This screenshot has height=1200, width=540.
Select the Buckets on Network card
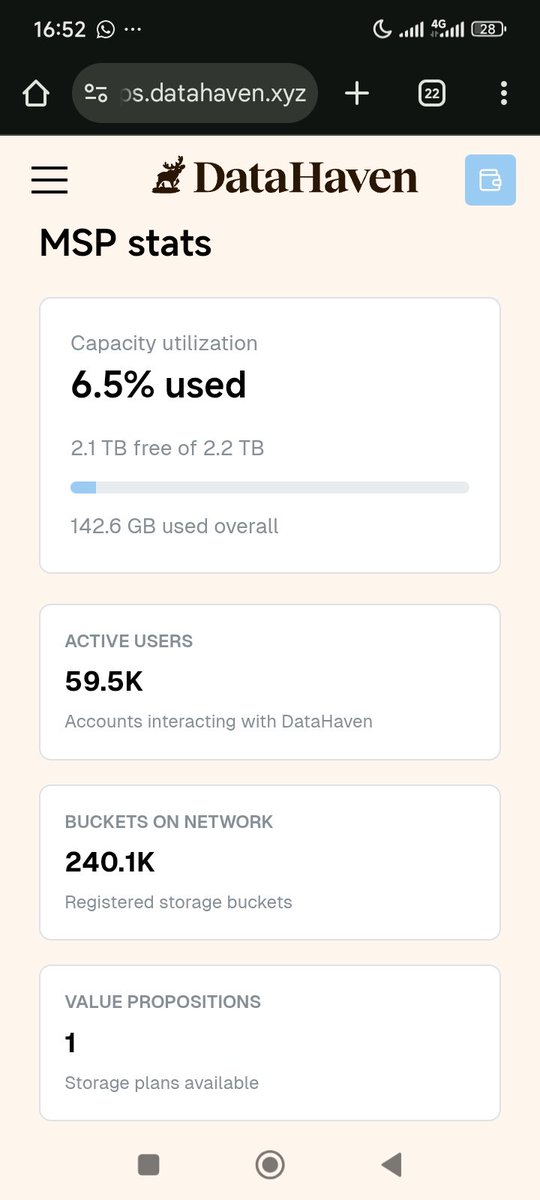point(270,862)
